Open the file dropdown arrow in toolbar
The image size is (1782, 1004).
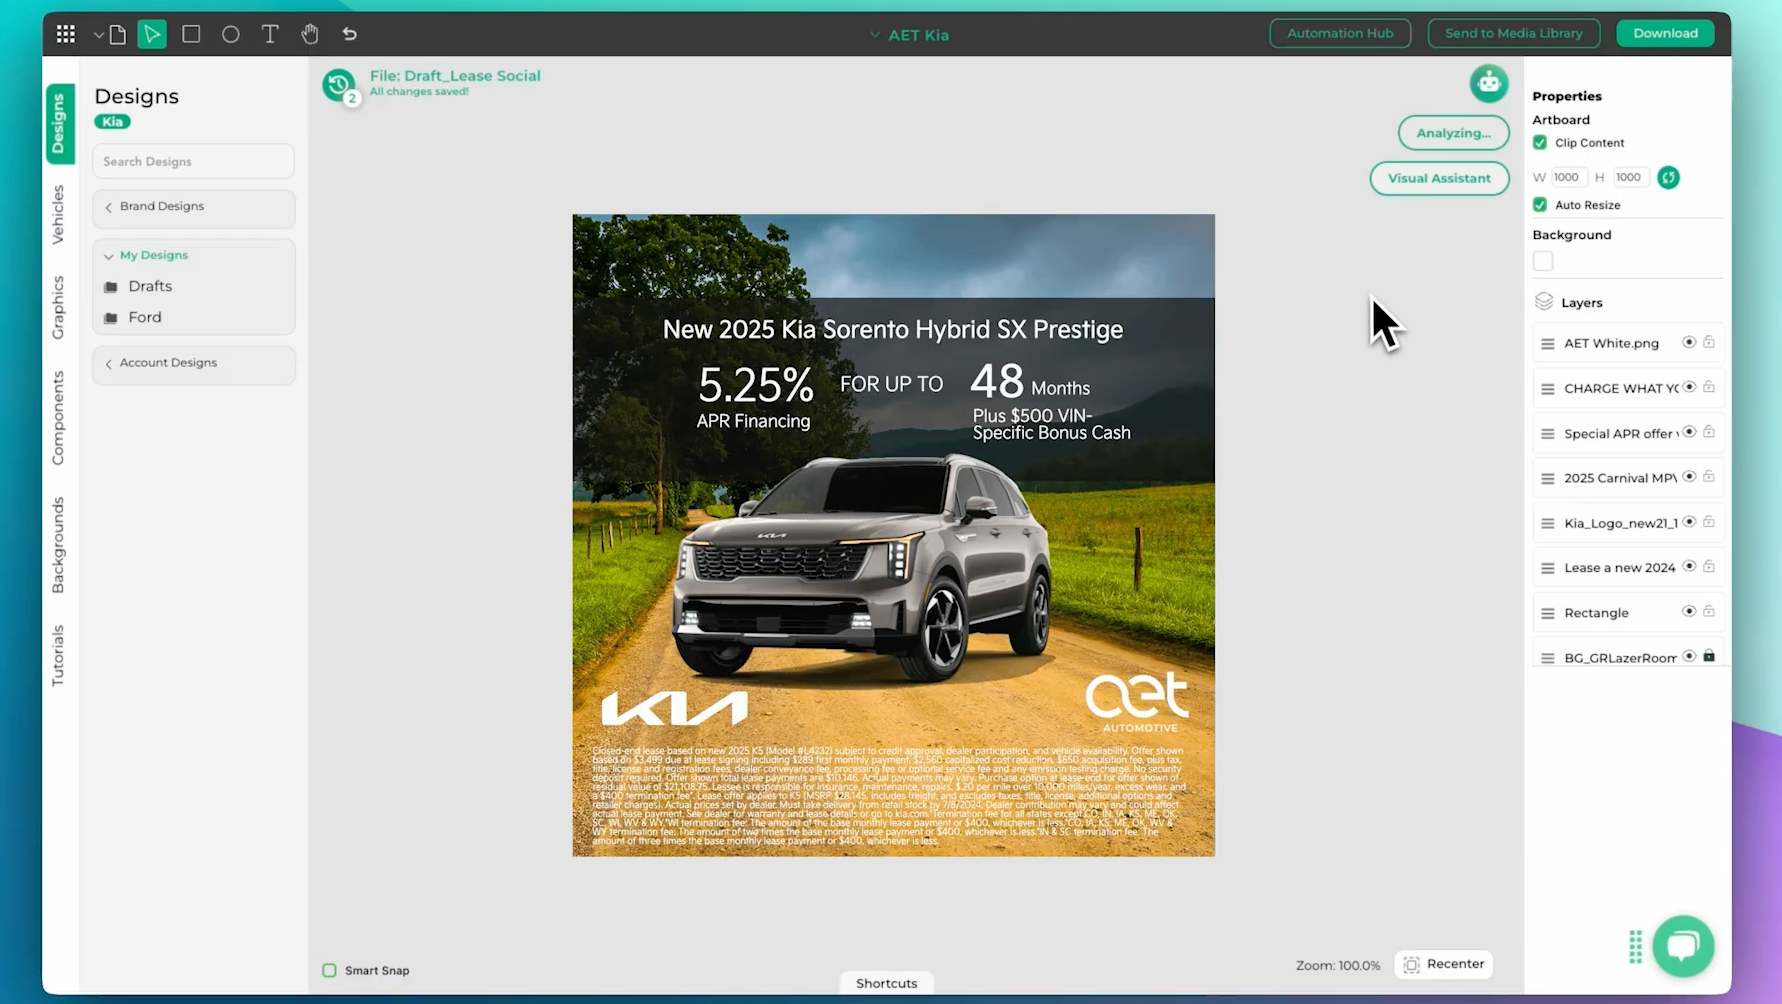[x=99, y=35]
